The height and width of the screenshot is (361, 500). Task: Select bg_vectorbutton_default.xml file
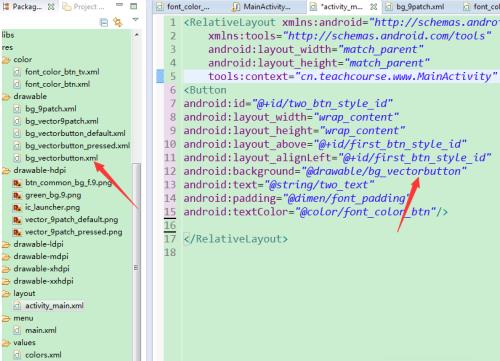[75, 133]
